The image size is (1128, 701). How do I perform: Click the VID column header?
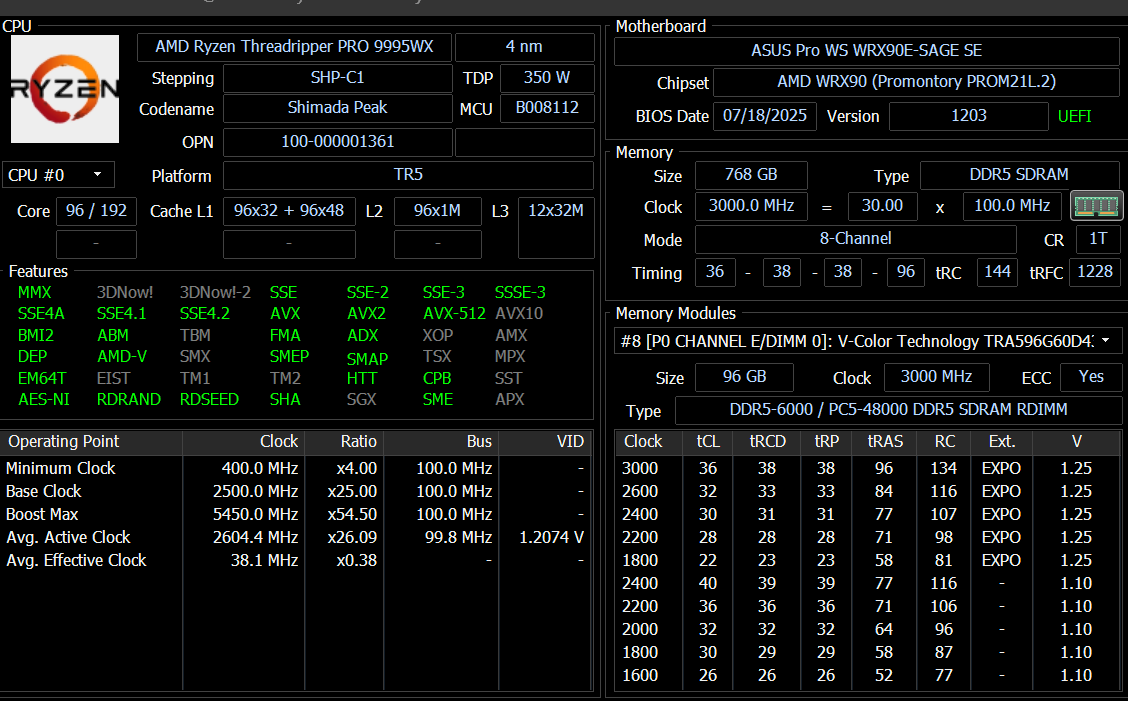pyautogui.click(x=545, y=442)
